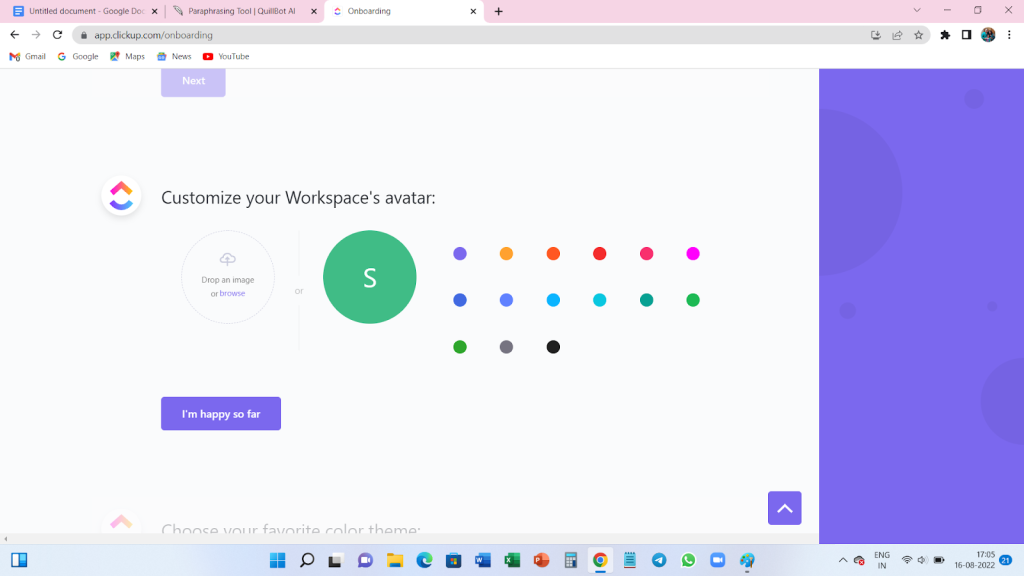The height and width of the screenshot is (576, 1024).
Task: Open WhatsApp from the taskbar
Action: point(688,562)
